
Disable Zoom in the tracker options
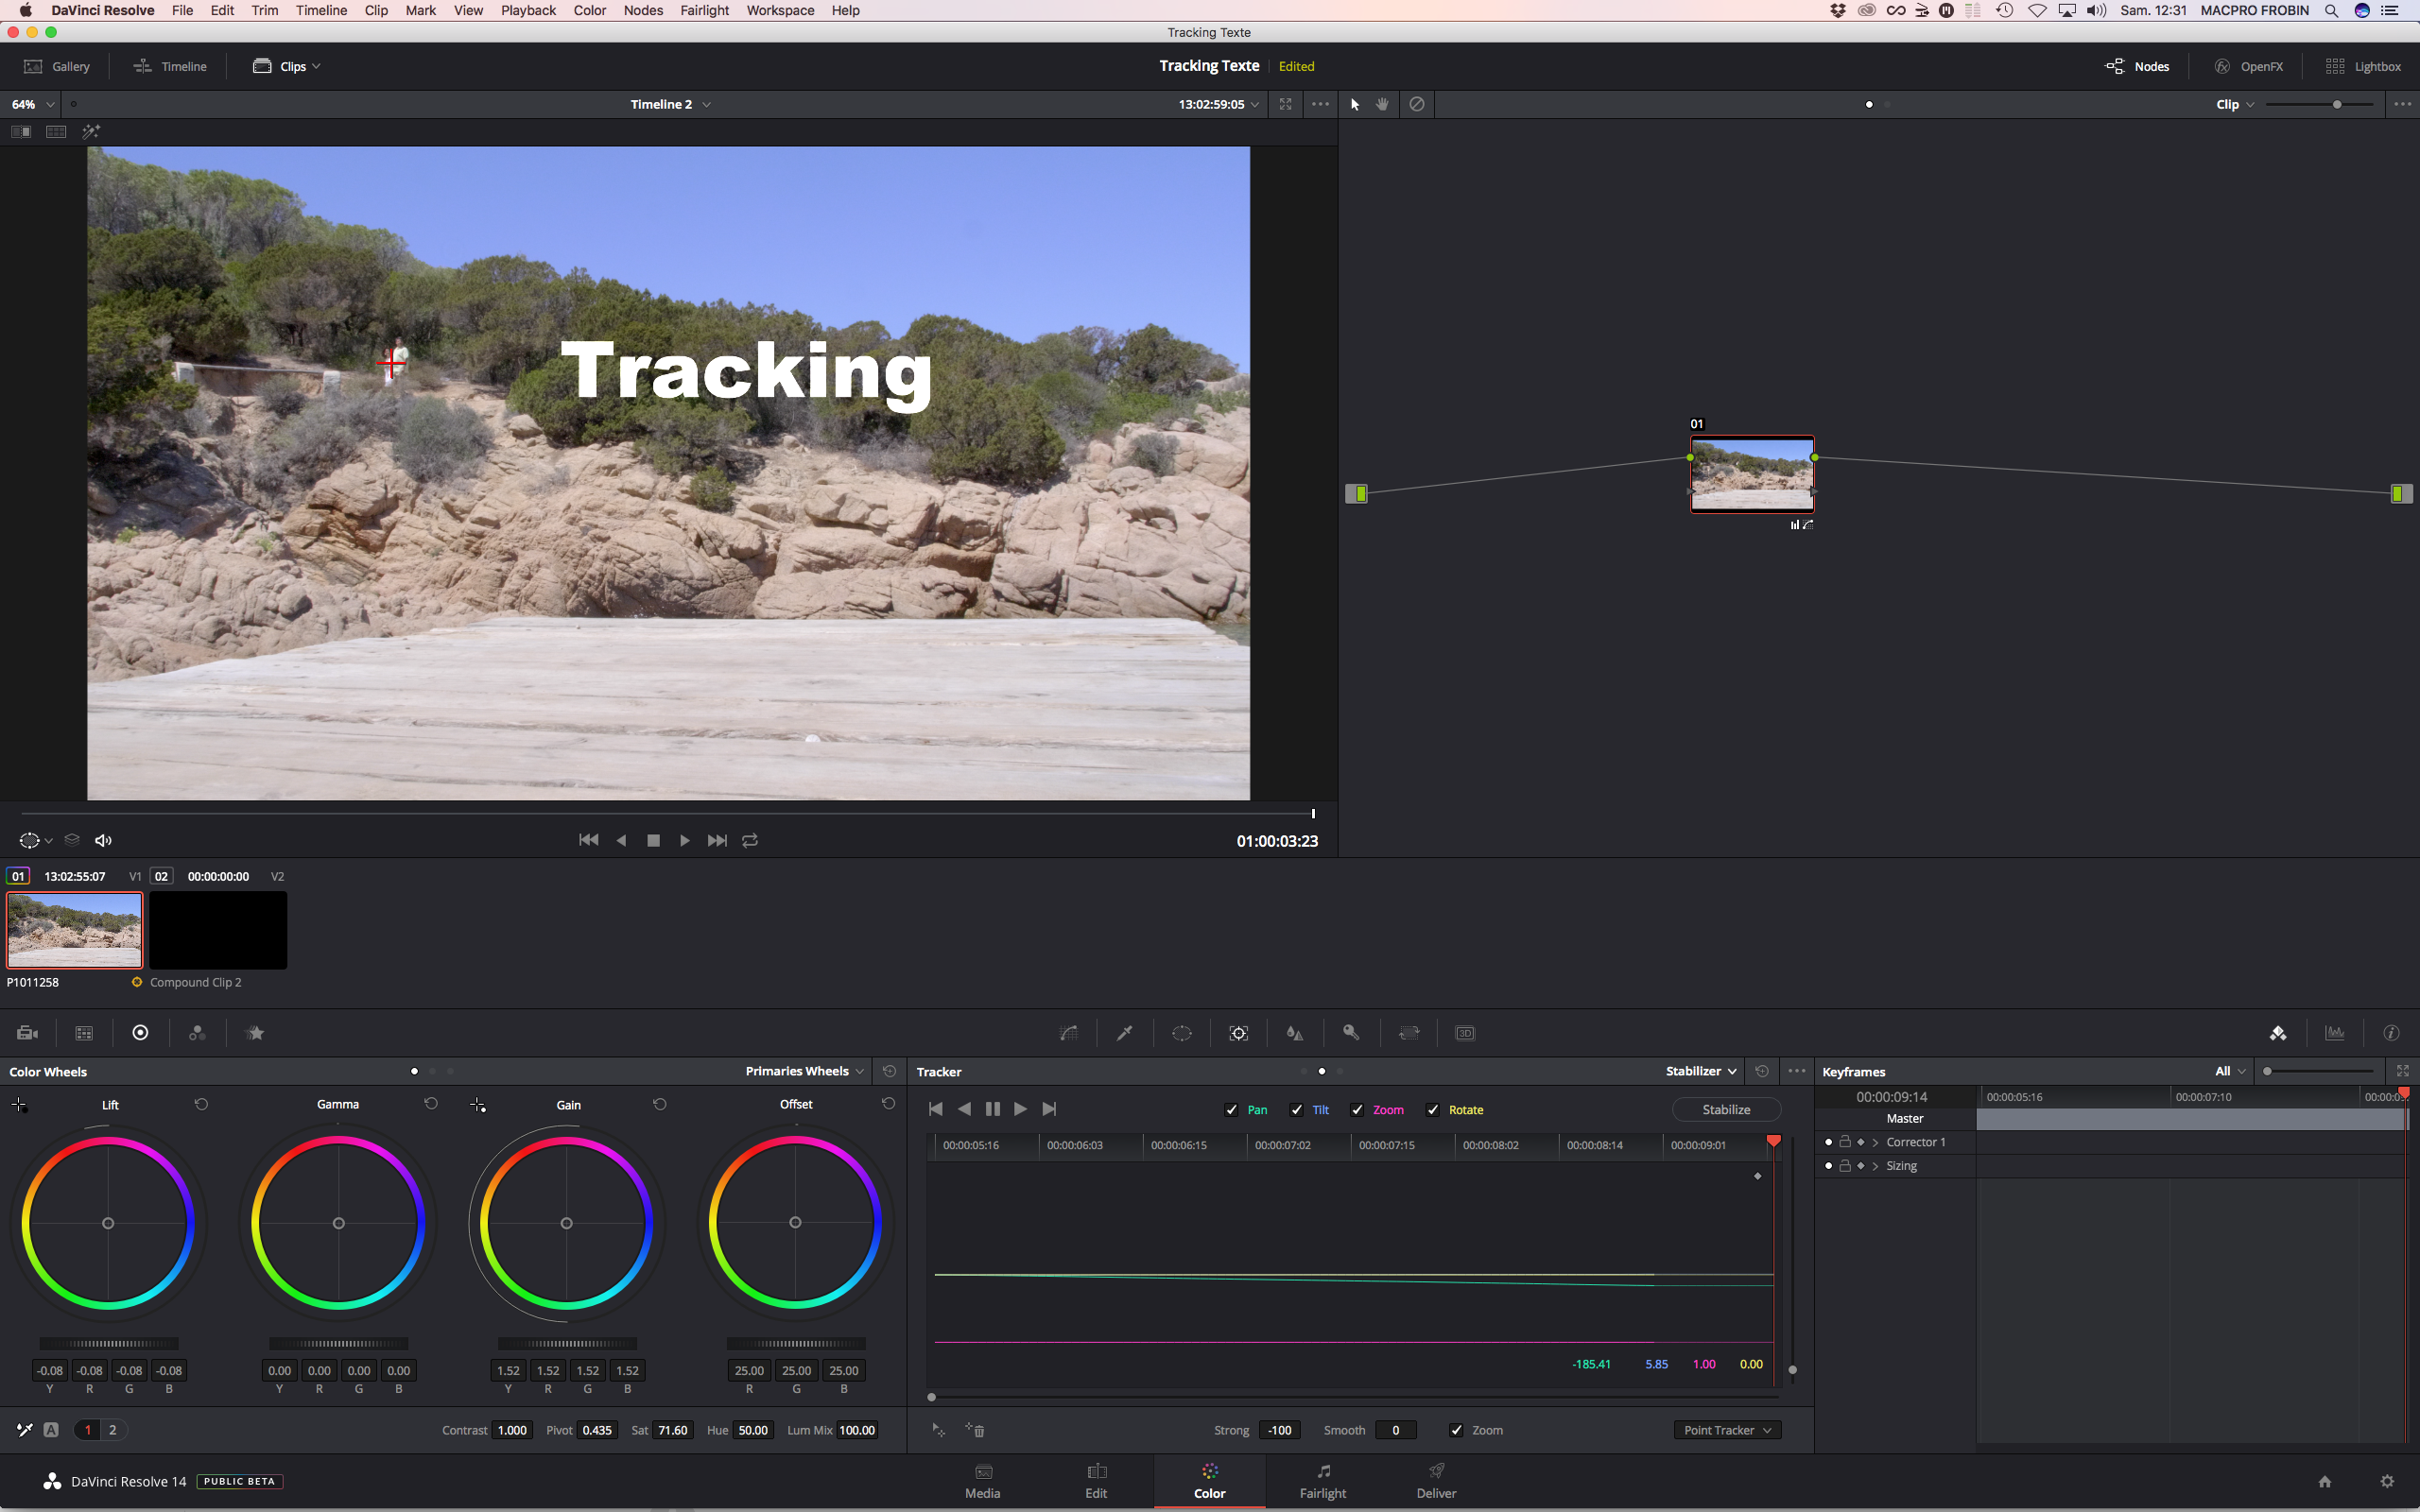click(1357, 1110)
